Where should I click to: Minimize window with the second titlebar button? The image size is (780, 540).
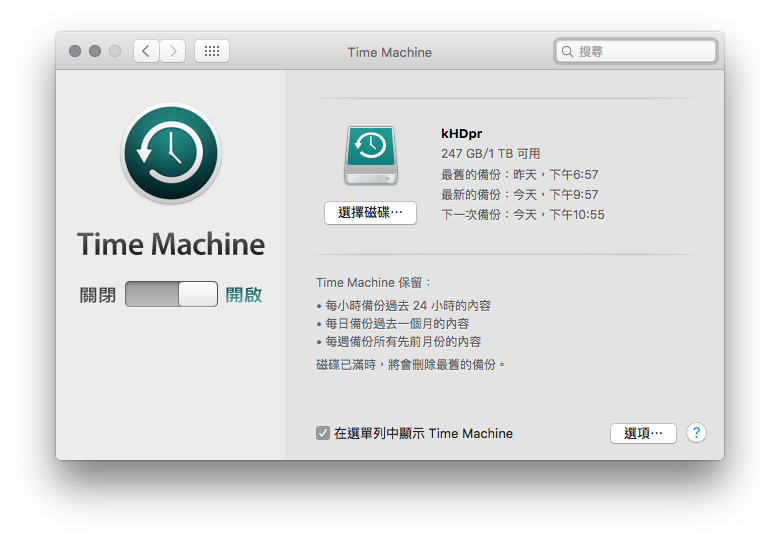click(95, 51)
